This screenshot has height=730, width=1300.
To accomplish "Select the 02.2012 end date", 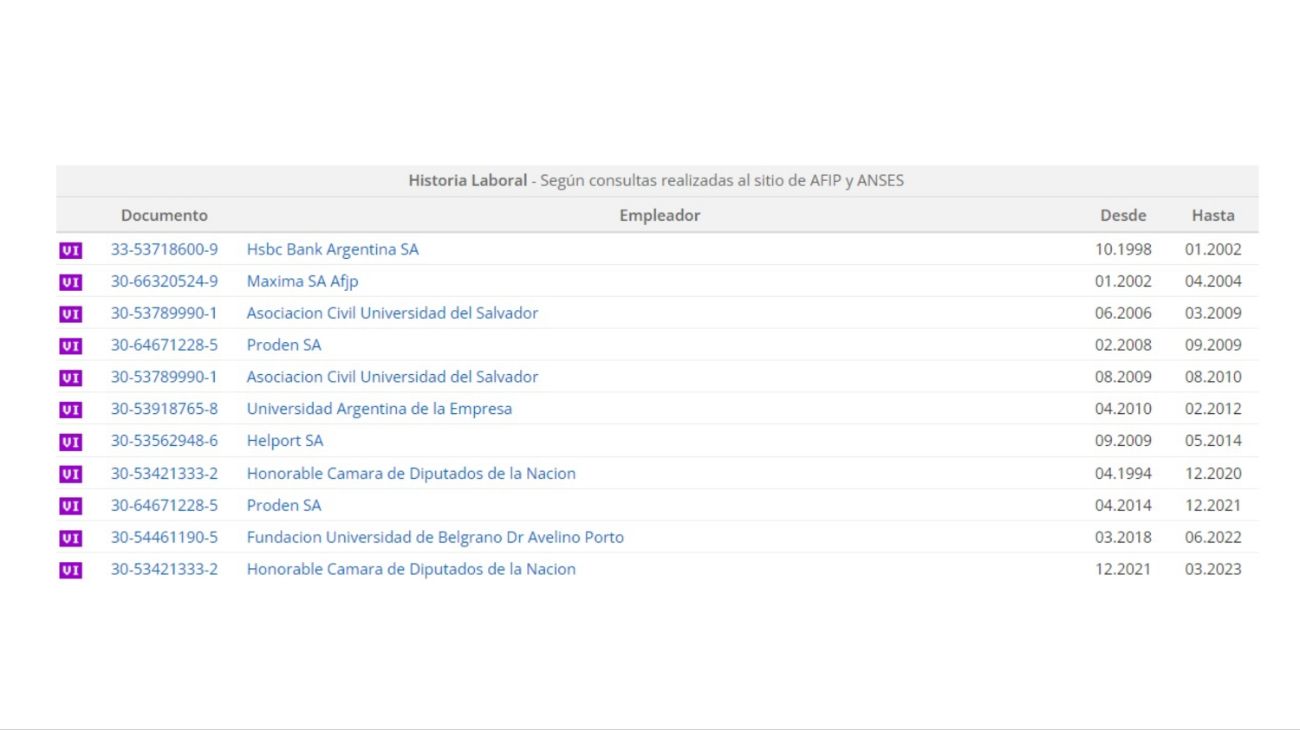I will tap(1213, 409).
